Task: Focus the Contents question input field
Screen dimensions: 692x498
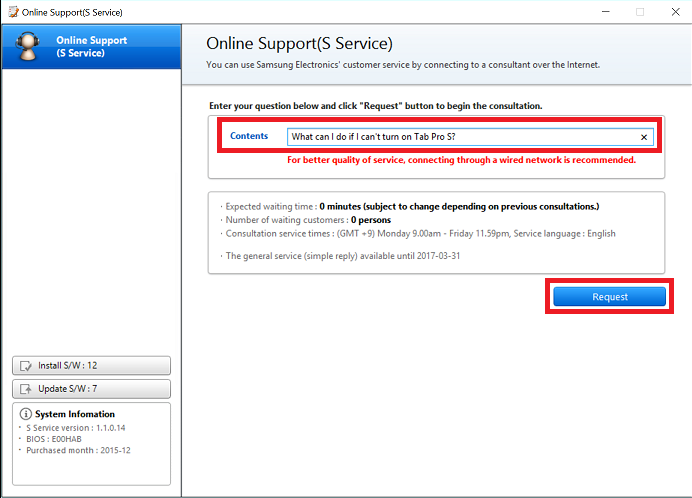Action: (x=470, y=137)
